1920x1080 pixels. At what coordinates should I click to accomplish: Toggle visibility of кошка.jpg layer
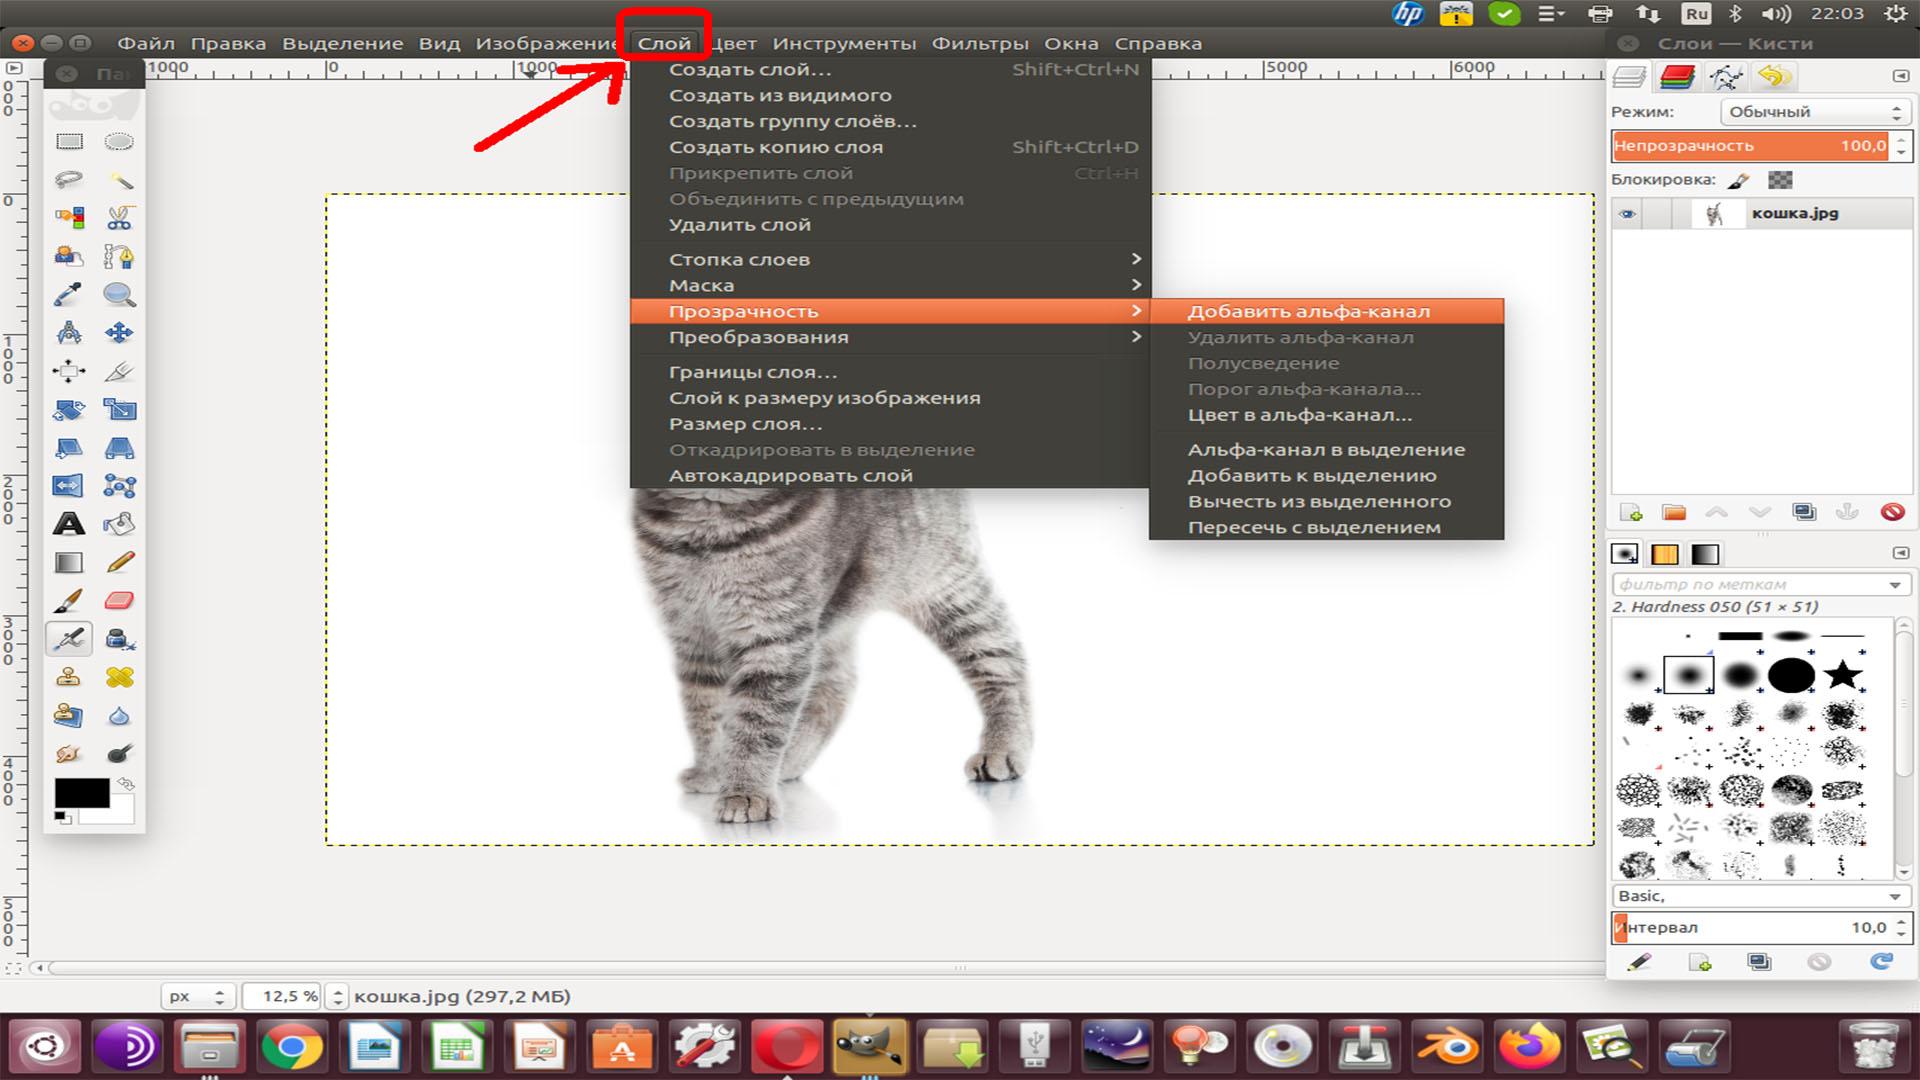(x=1627, y=212)
